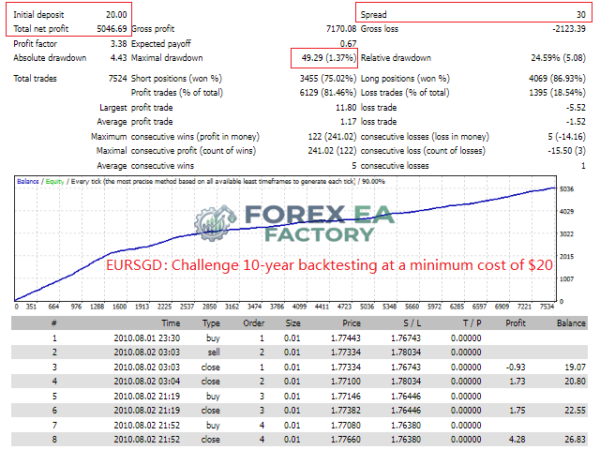Click the 'Type' column header
The image size is (600, 450).
[x=211, y=323]
